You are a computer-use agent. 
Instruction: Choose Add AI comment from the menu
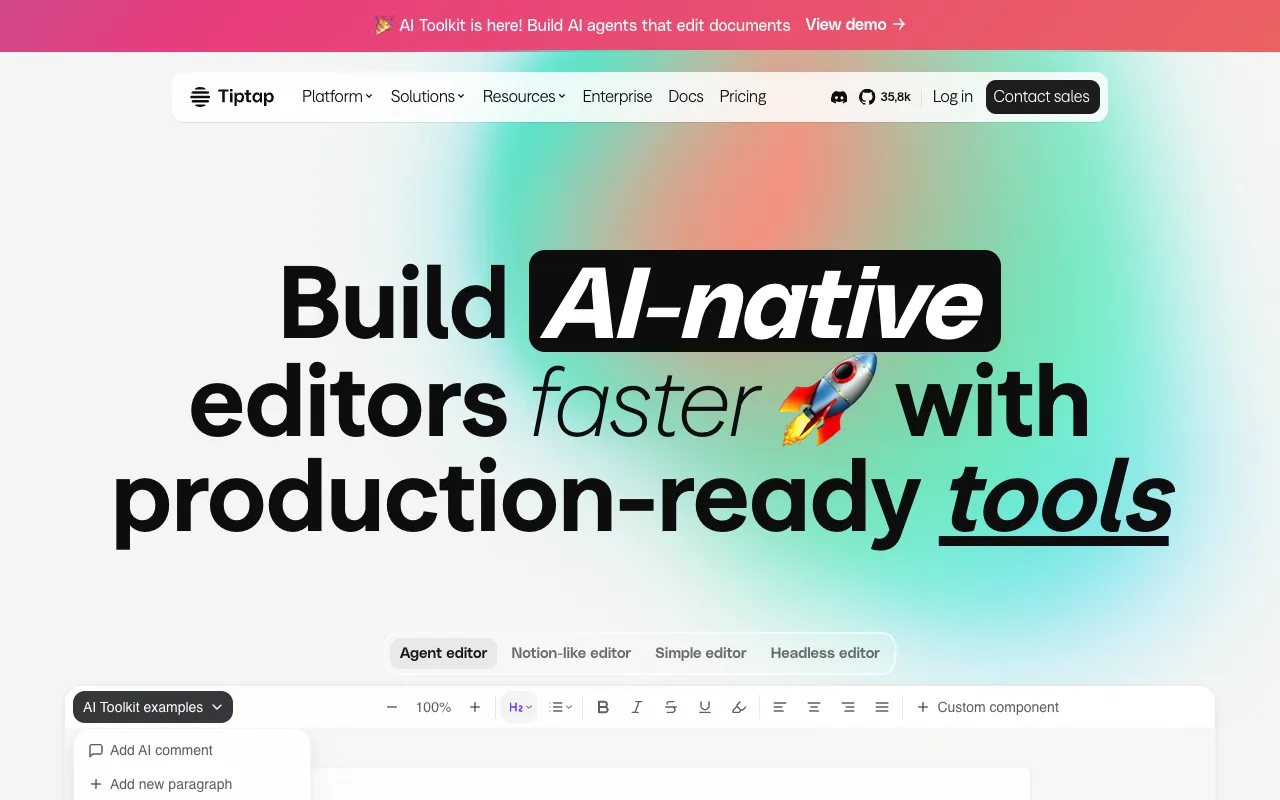coord(161,750)
